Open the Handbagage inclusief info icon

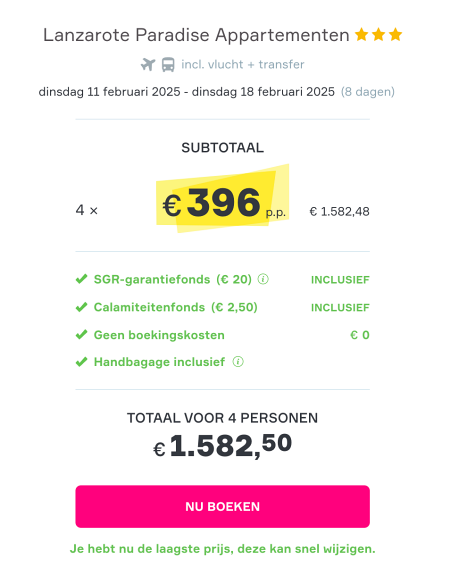pos(238,361)
